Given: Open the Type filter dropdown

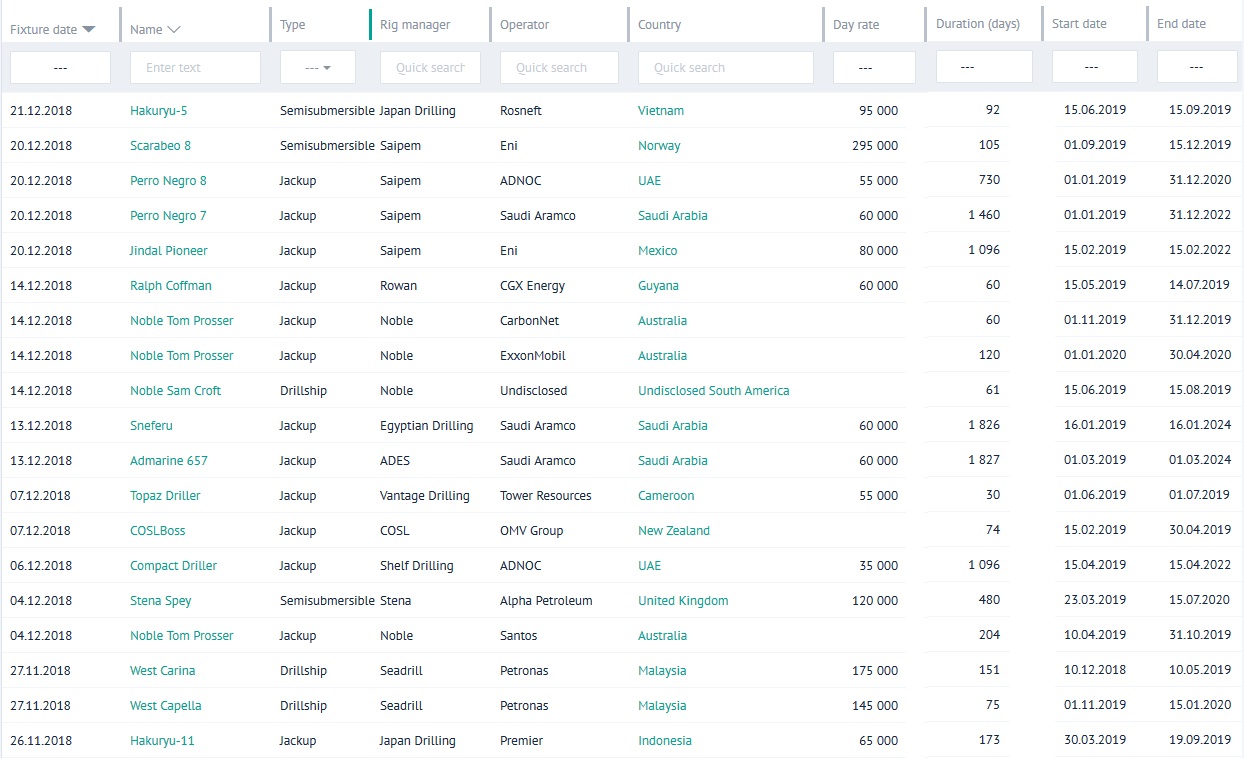Looking at the screenshot, I should (x=317, y=68).
